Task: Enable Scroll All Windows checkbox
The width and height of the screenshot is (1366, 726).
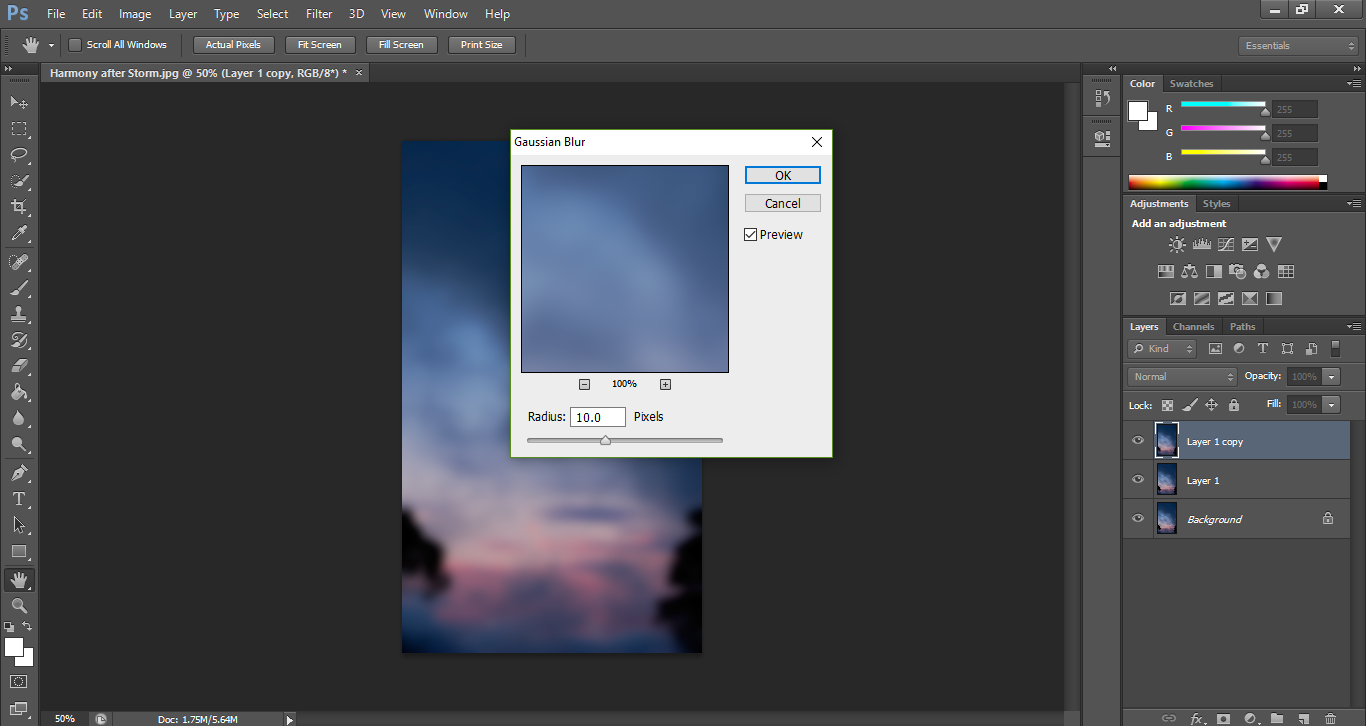Action: click(75, 45)
